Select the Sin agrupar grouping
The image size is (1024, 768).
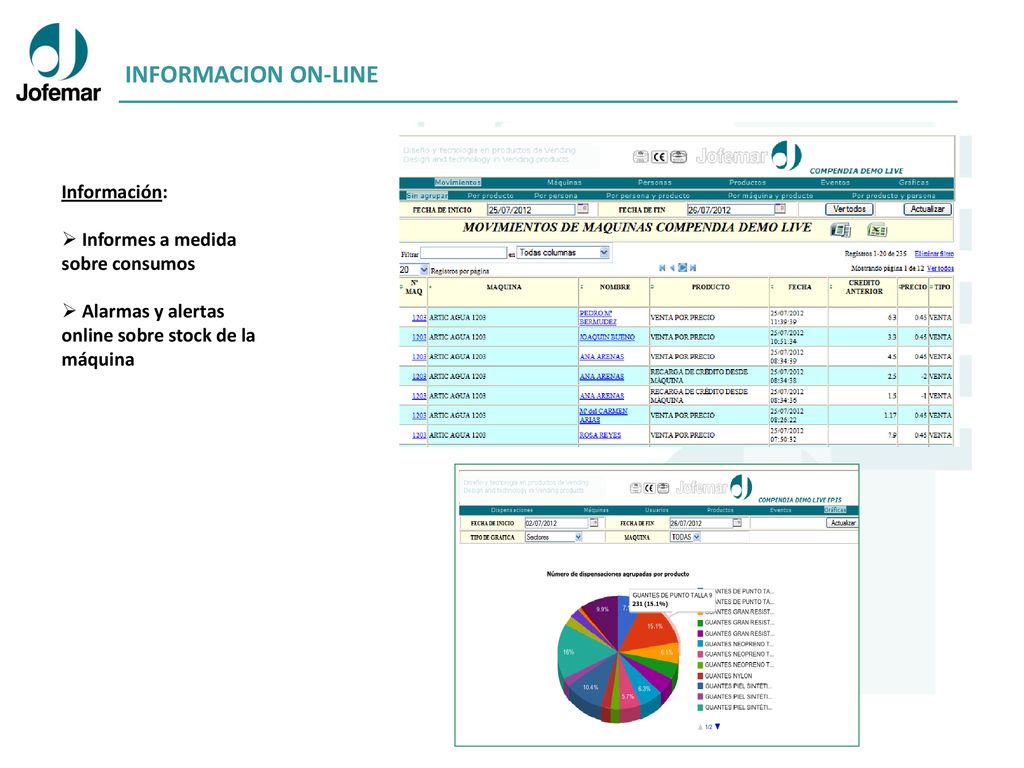[x=426, y=195]
